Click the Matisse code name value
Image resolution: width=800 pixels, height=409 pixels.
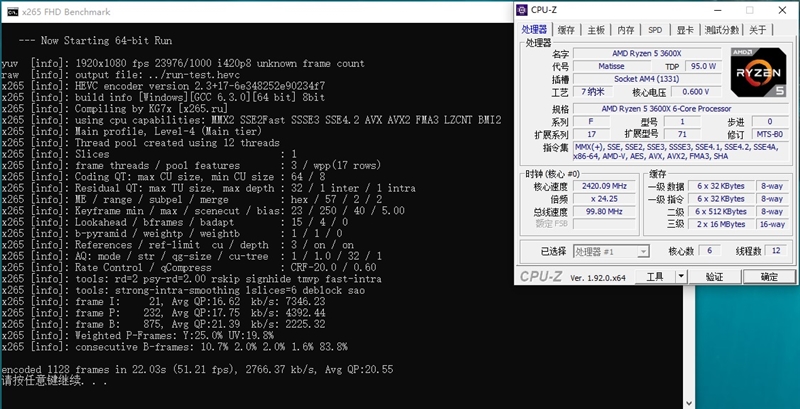[611, 66]
